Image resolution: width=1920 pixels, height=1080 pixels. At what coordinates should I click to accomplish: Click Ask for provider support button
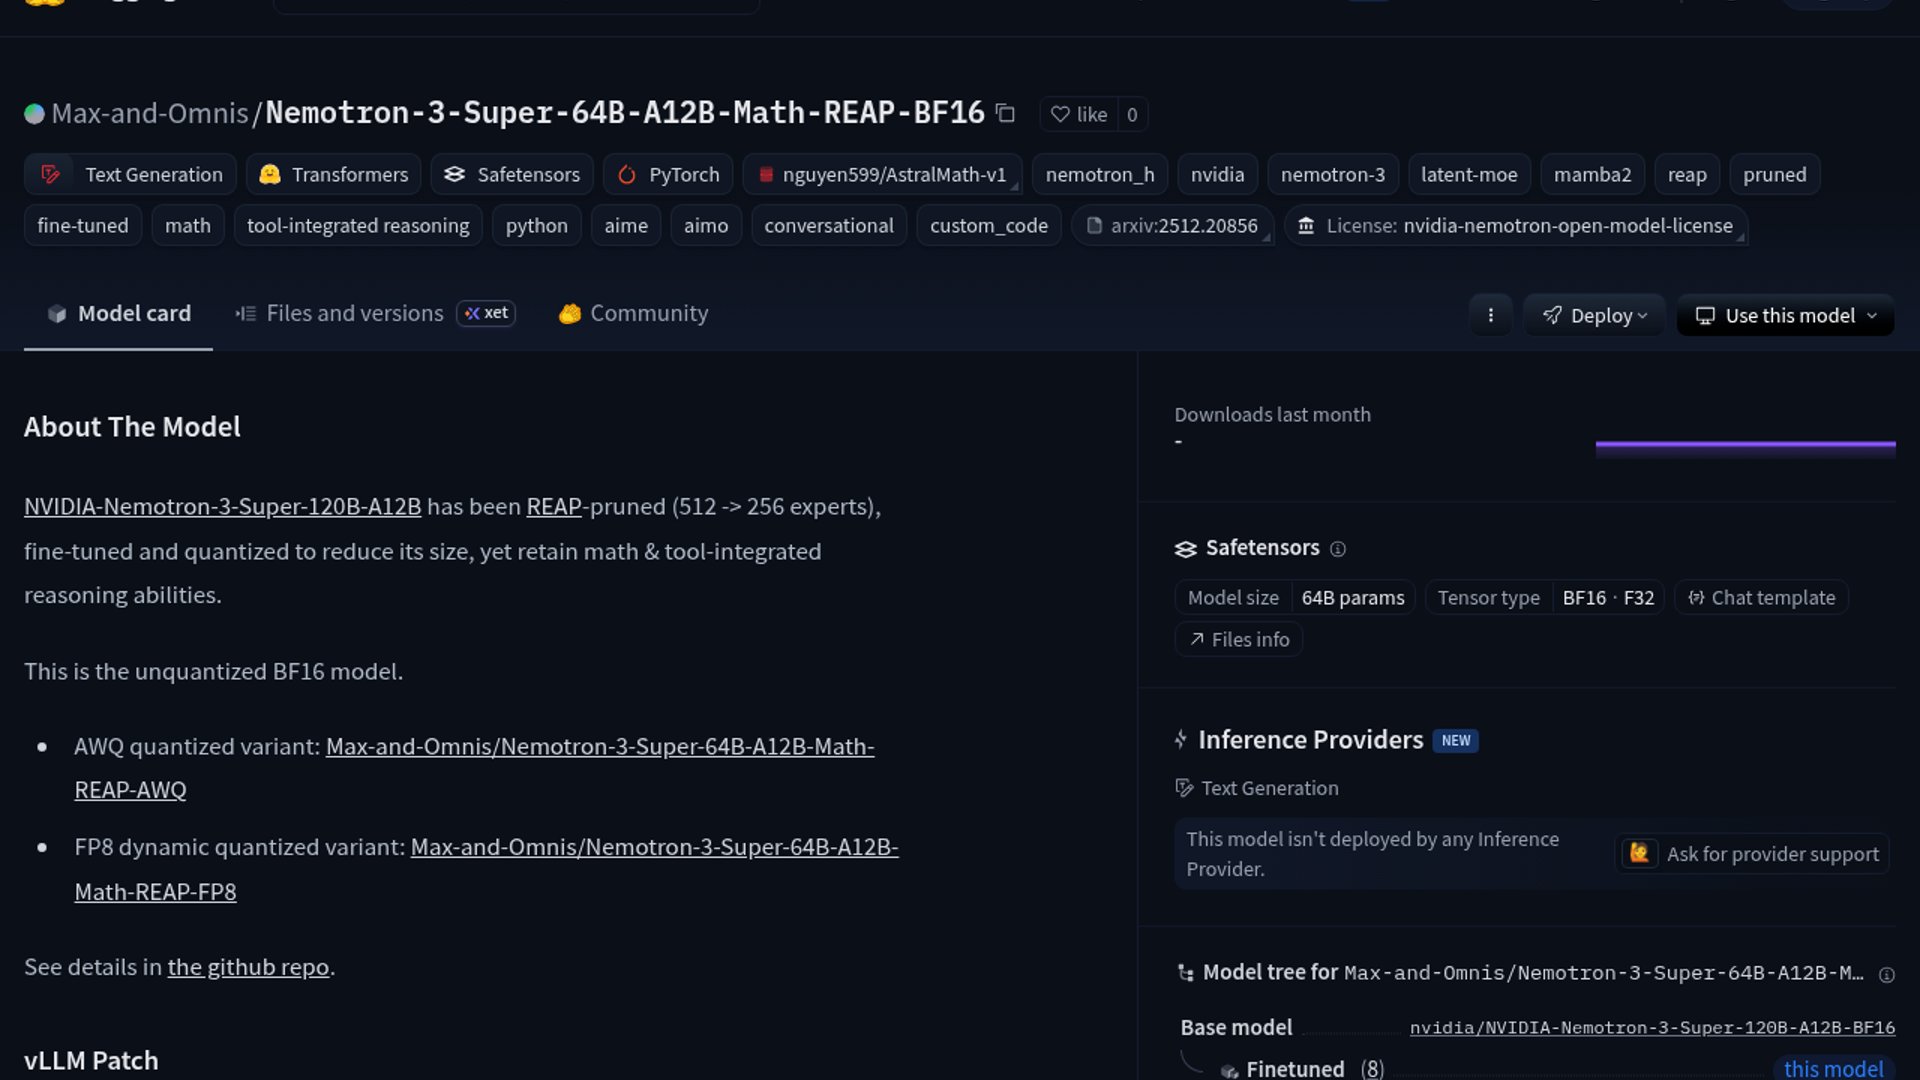pos(1752,854)
